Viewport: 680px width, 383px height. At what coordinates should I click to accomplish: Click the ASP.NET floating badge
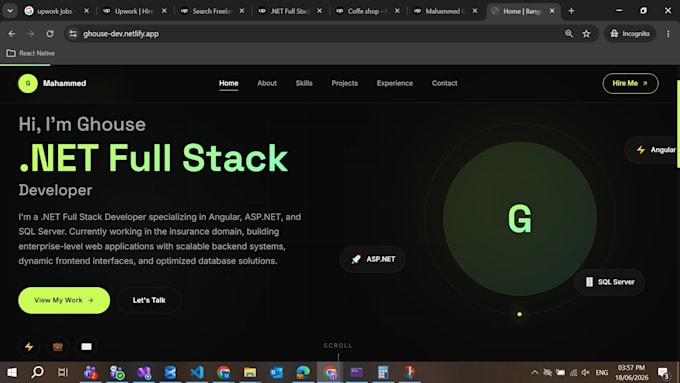pyautogui.click(x=373, y=259)
